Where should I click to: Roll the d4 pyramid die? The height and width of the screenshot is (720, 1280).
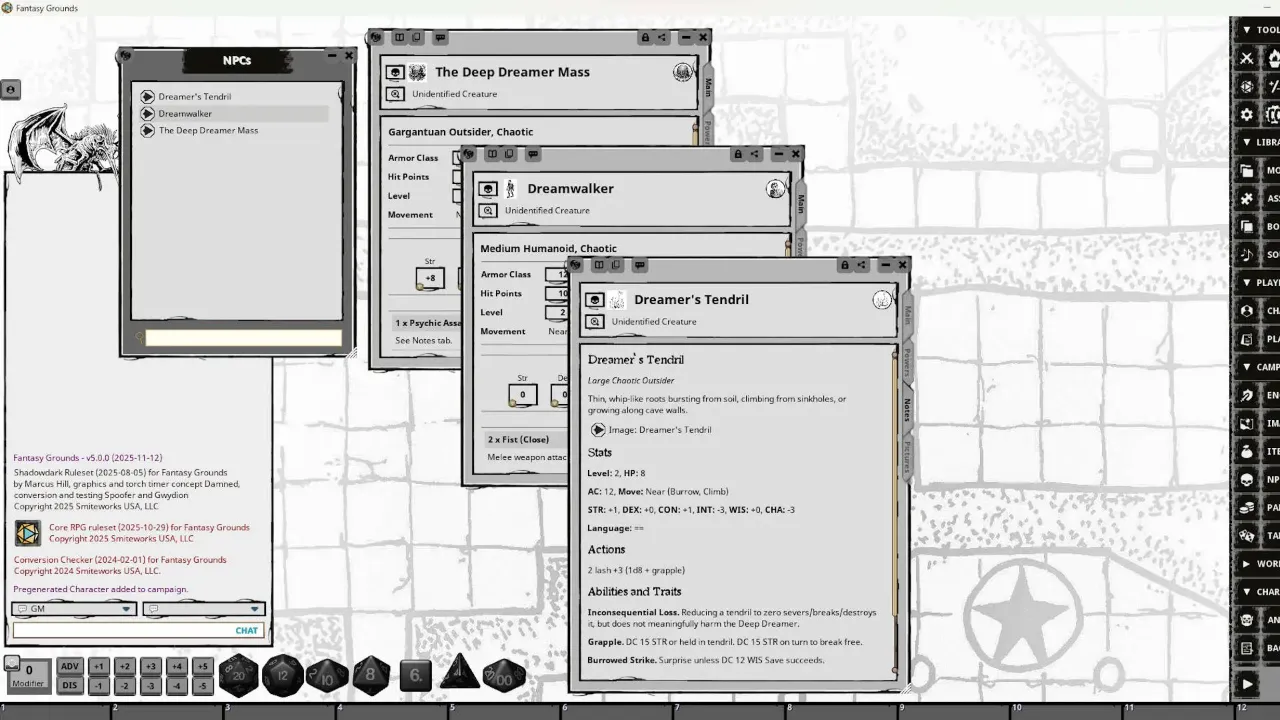tap(459, 672)
